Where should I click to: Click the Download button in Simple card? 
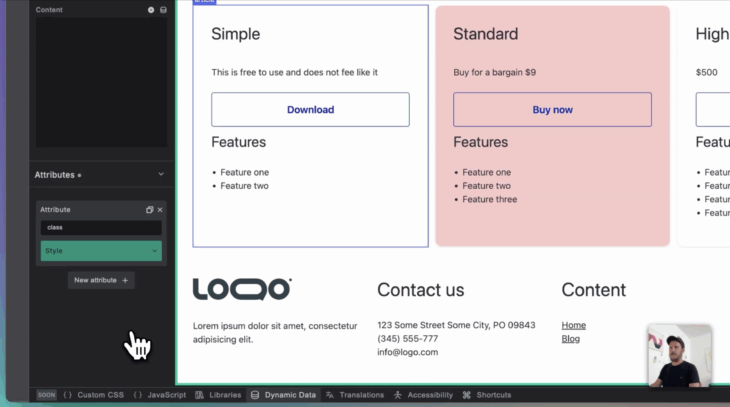click(x=310, y=110)
